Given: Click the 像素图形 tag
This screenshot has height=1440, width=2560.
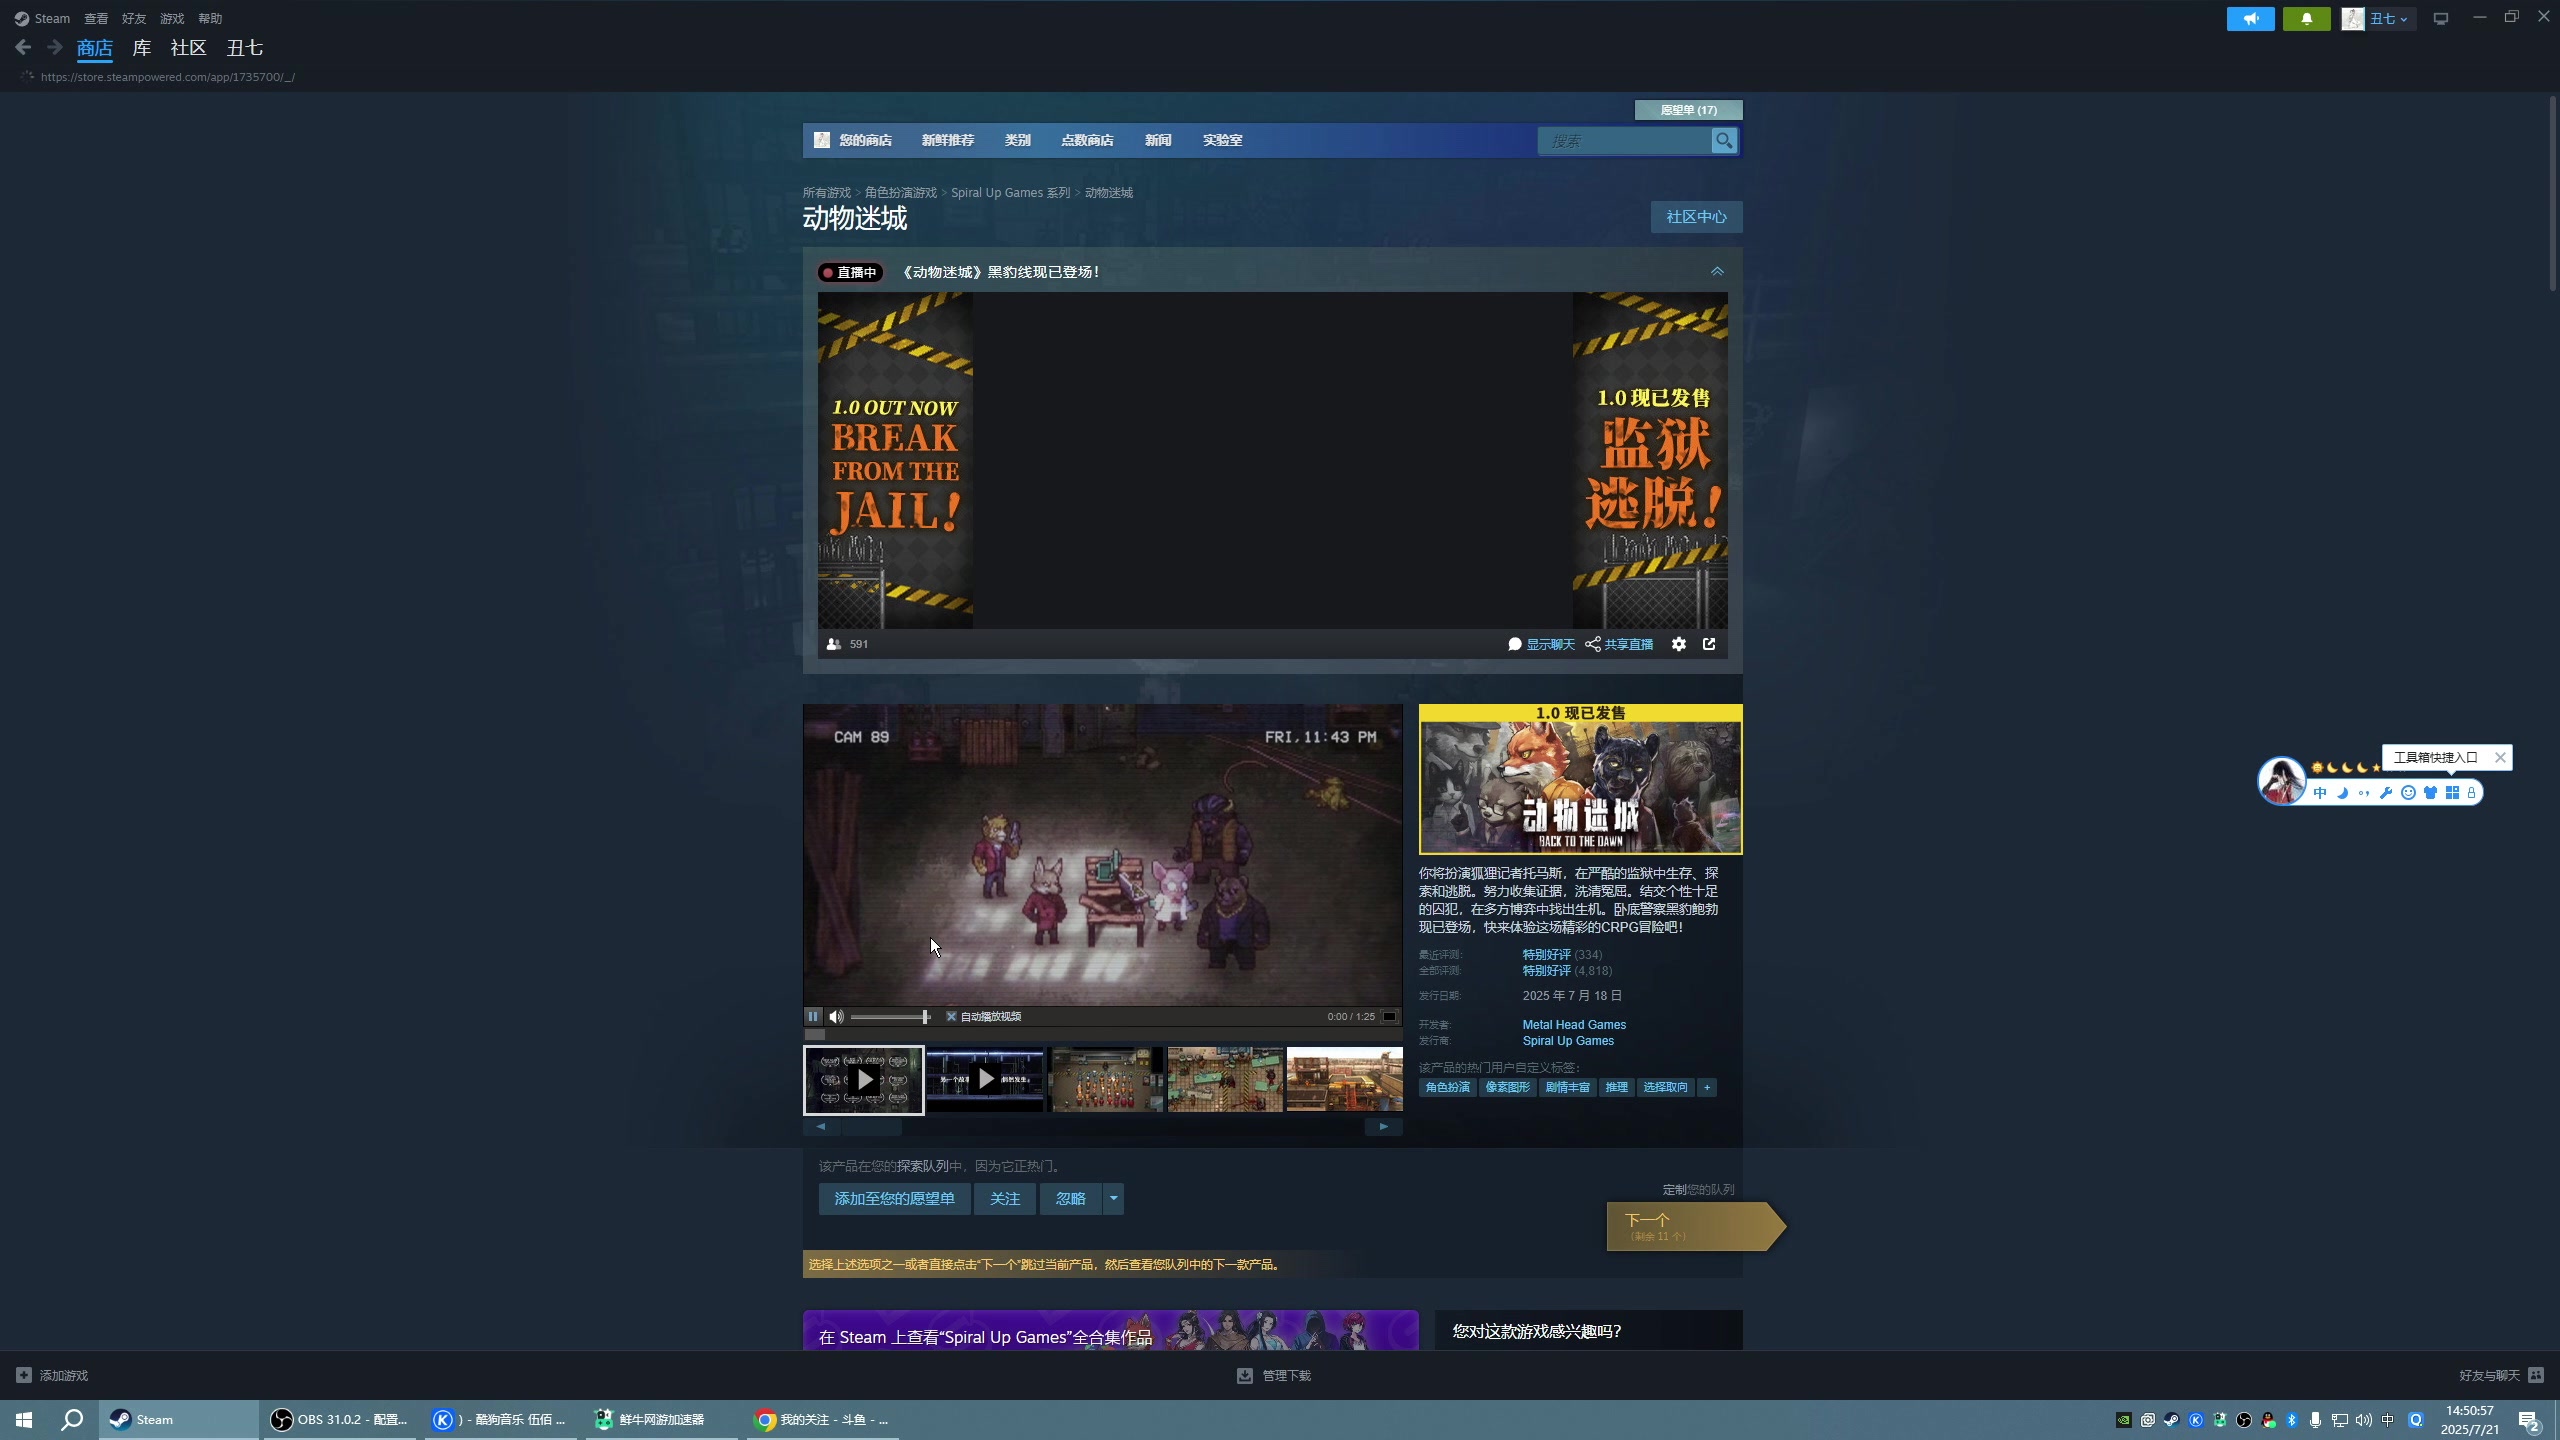Looking at the screenshot, I should pyautogui.click(x=1507, y=1087).
